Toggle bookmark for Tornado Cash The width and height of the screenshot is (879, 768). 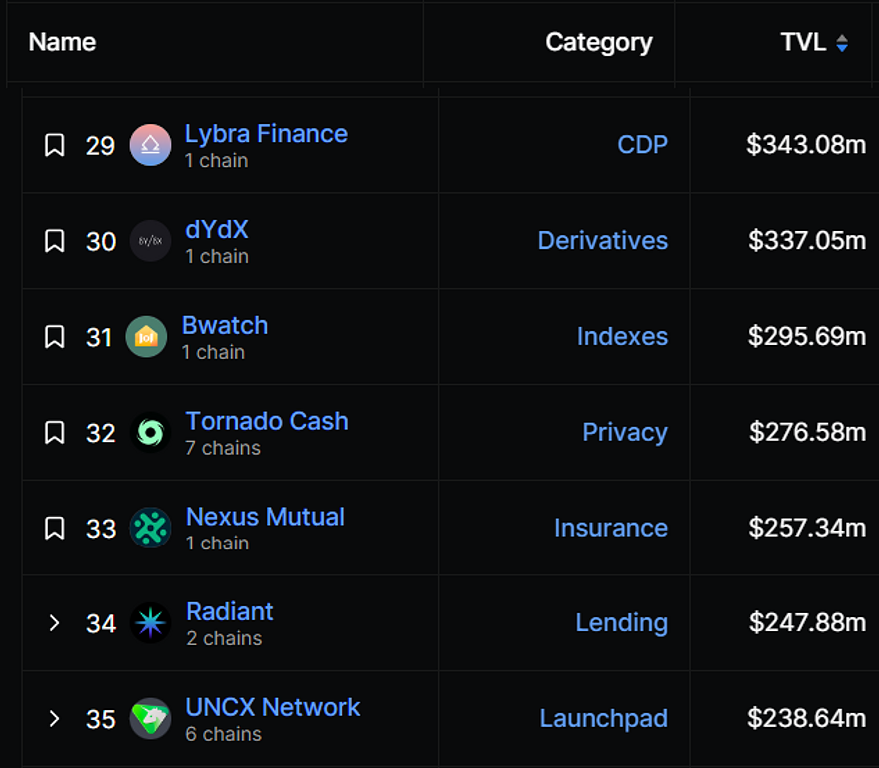[x=55, y=433]
